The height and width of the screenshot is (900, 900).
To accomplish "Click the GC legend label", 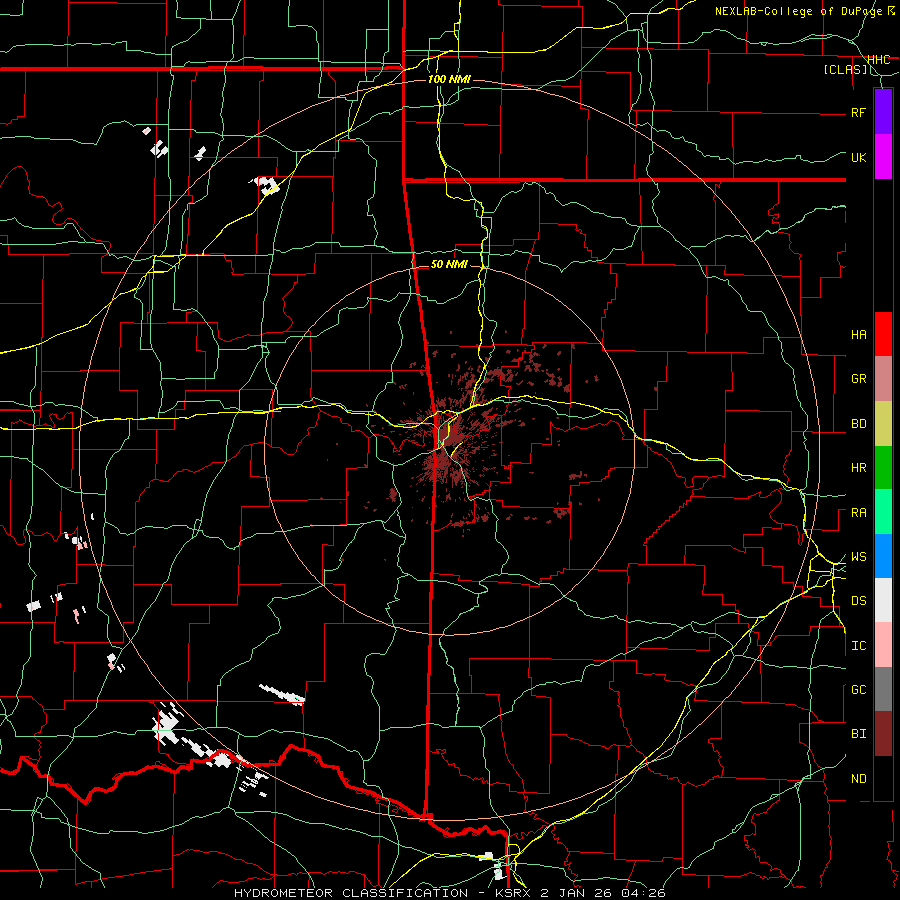I will tap(858, 690).
